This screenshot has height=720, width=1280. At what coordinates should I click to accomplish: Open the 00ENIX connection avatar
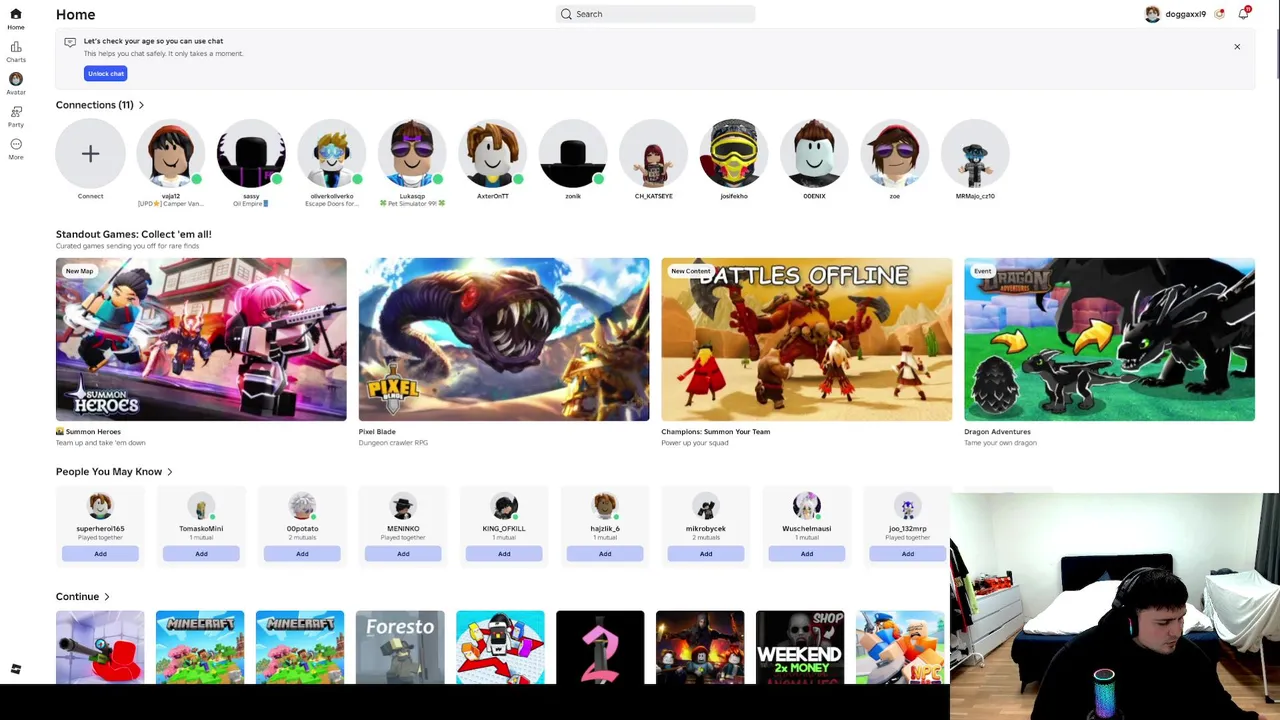pos(814,154)
